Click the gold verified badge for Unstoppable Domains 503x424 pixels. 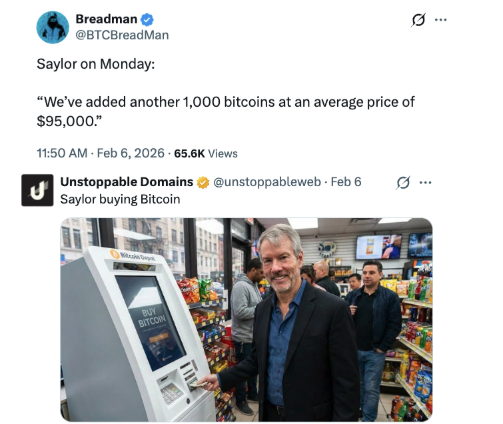203,182
